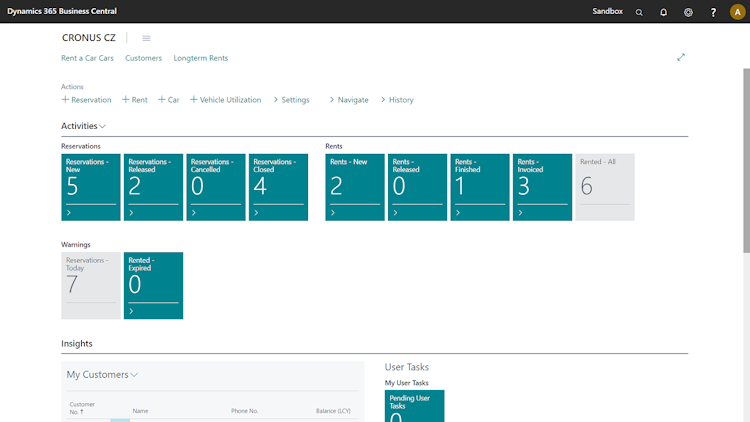Open the Reservations - Released tile

[x=154, y=187]
